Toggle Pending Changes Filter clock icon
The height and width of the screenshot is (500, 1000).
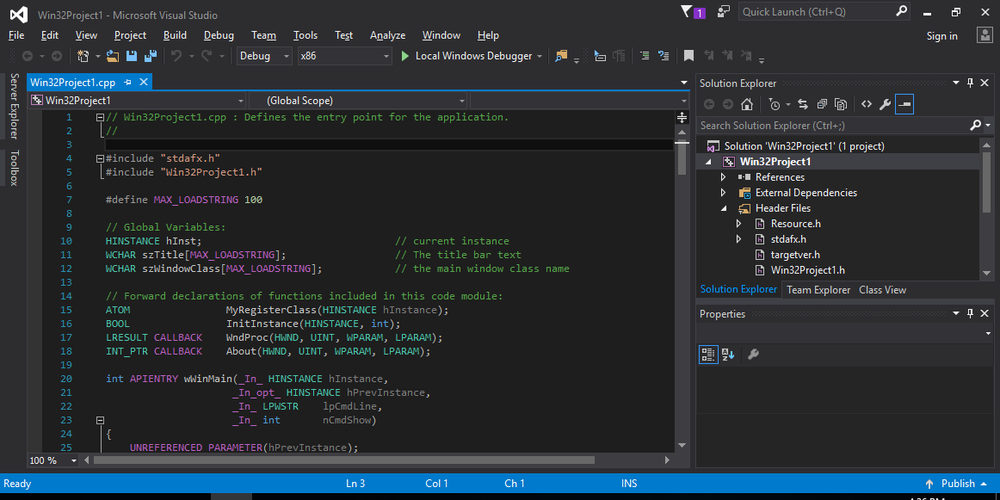coord(774,105)
